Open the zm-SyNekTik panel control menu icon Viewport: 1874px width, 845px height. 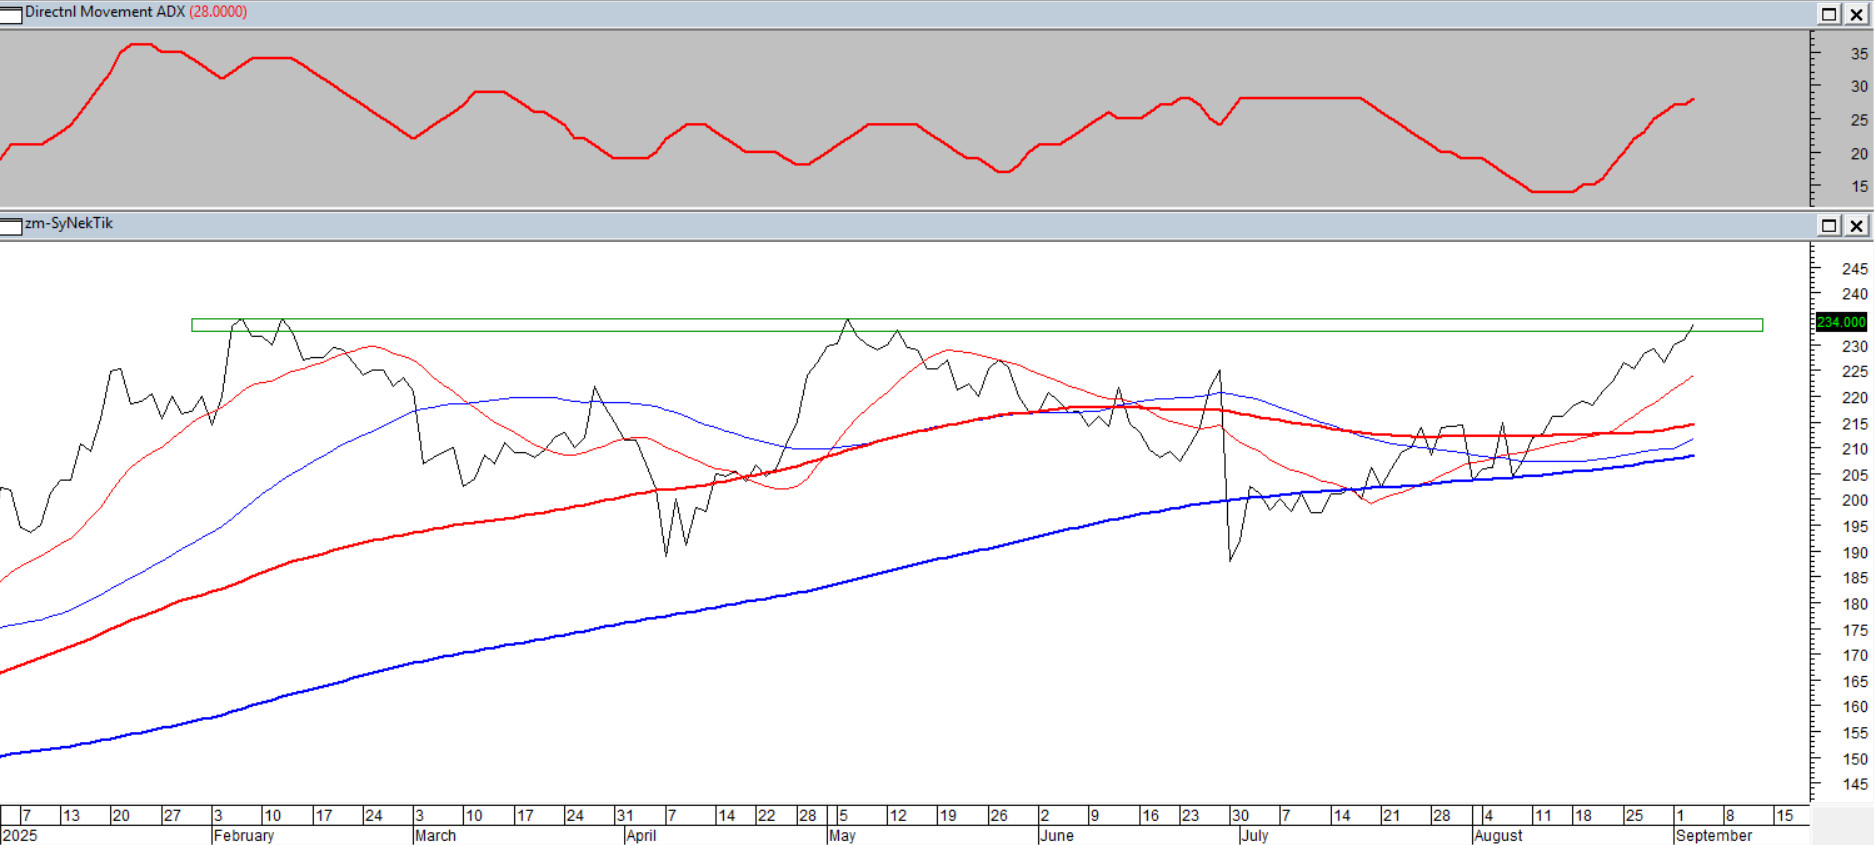[x=11, y=225]
